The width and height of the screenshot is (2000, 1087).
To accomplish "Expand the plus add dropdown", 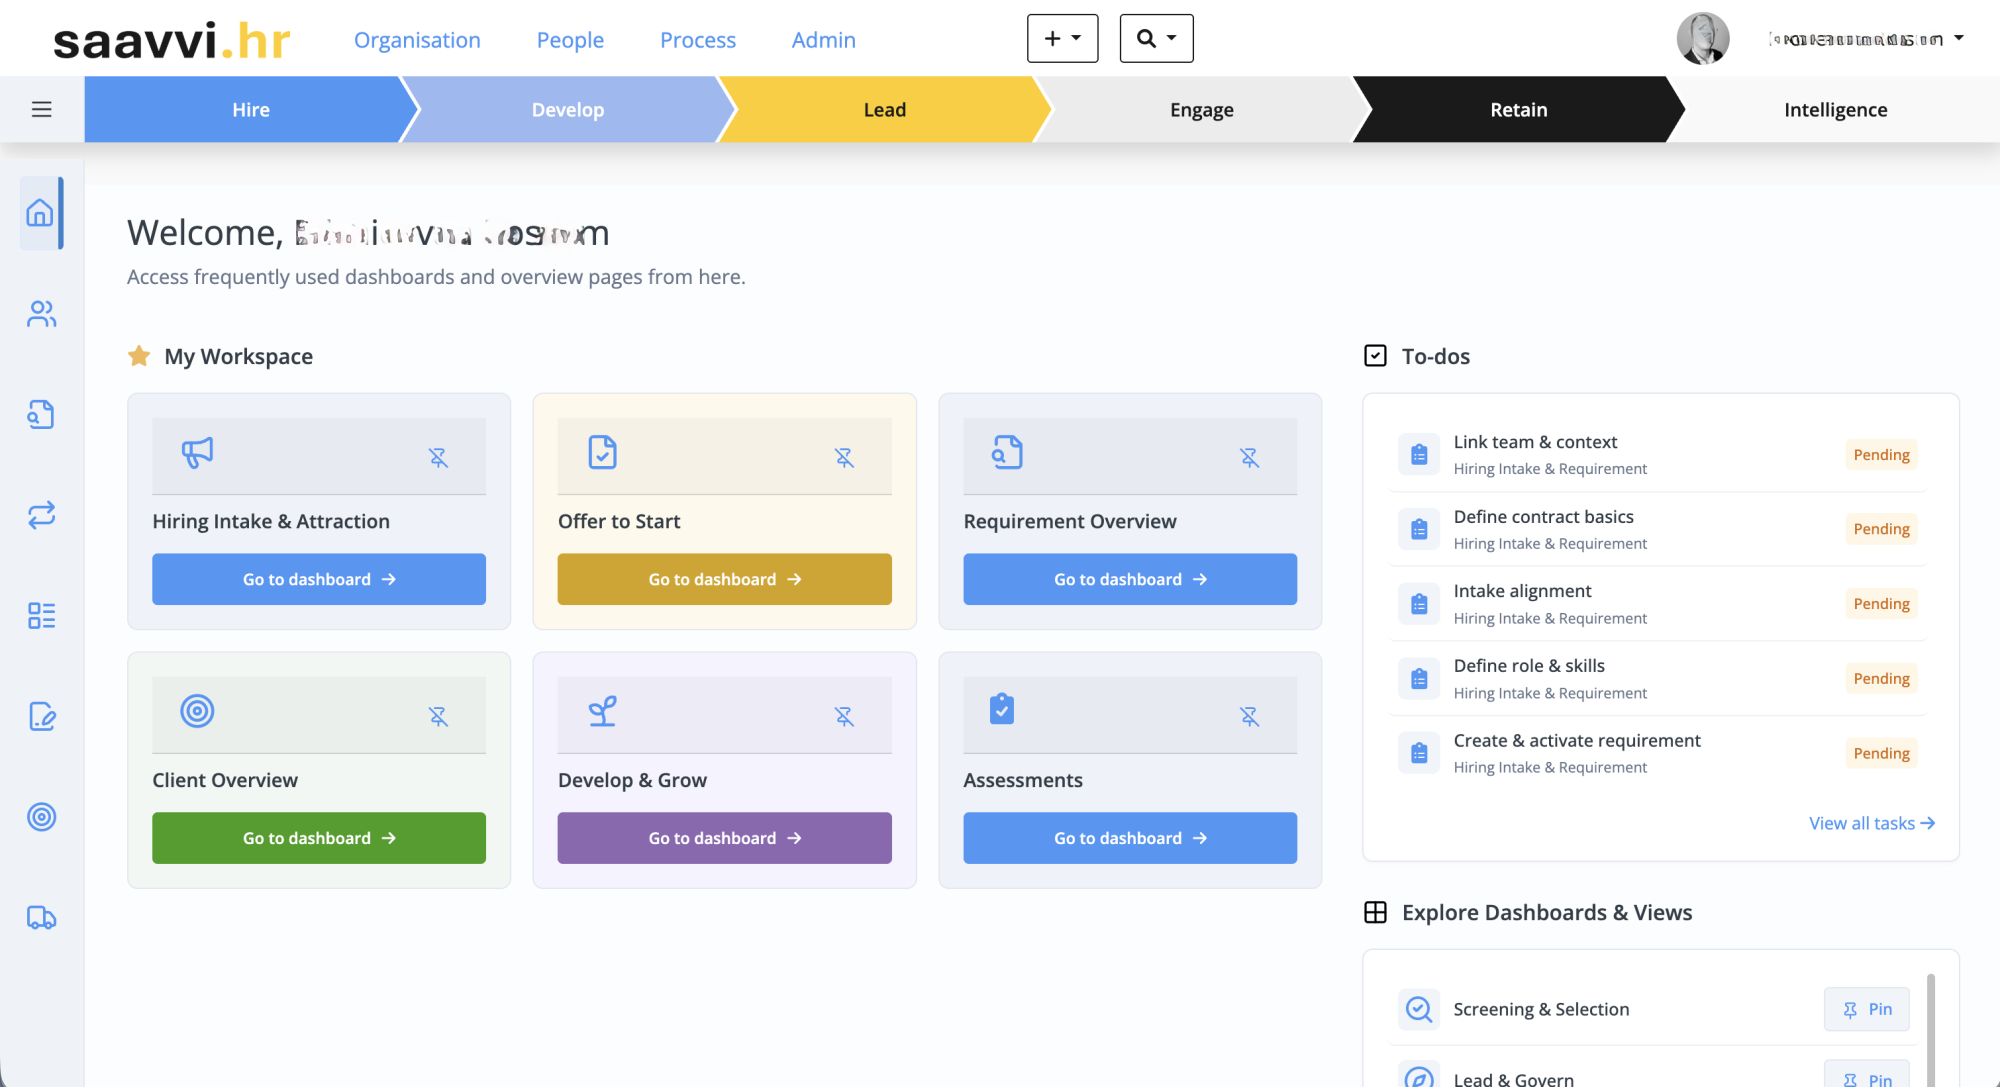I will [1062, 39].
